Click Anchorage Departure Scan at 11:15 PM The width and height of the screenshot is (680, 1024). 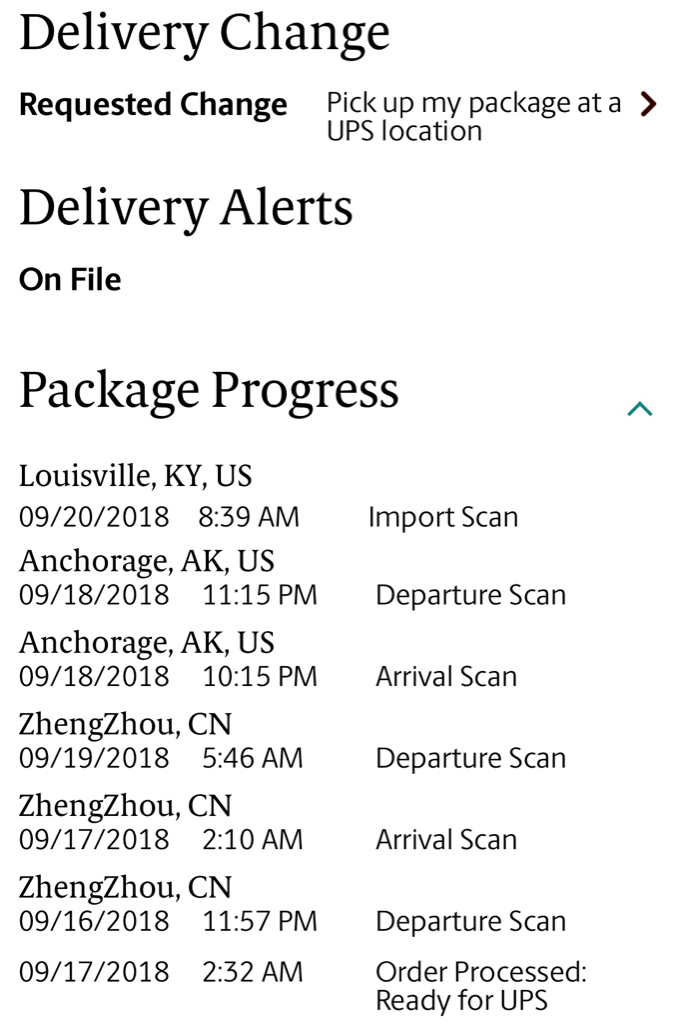(x=470, y=596)
